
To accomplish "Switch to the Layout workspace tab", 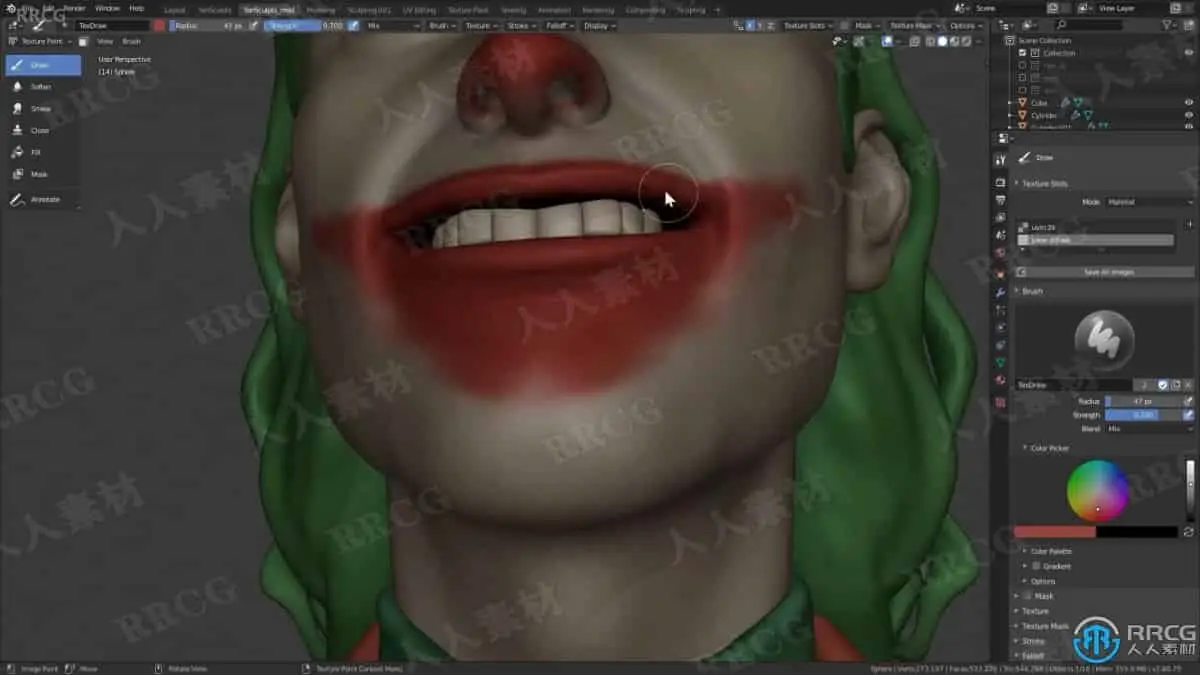I will (174, 9).
